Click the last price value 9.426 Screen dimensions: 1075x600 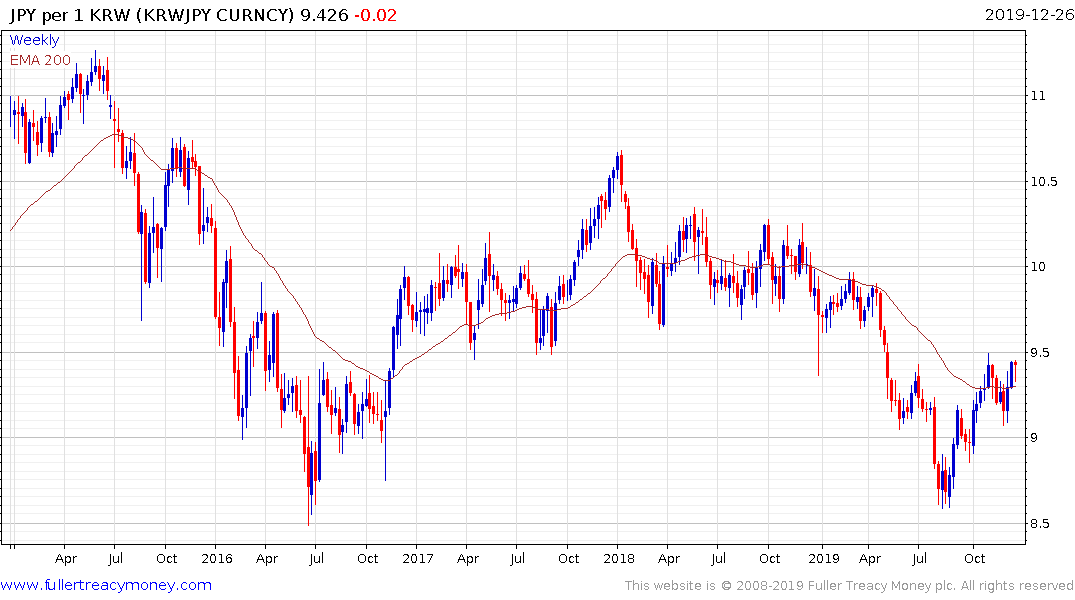(x=324, y=15)
